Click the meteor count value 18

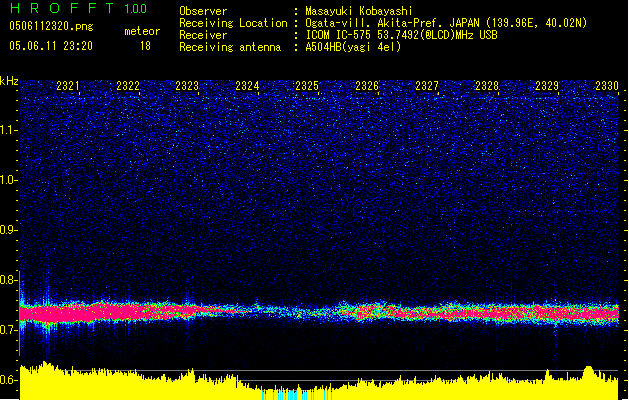point(145,46)
